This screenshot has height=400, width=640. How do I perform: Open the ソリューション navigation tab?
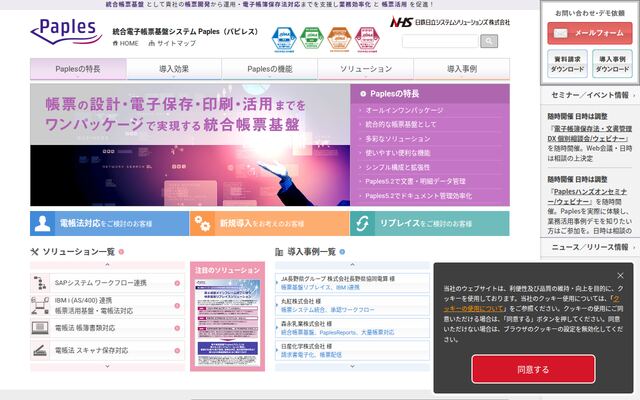366,69
